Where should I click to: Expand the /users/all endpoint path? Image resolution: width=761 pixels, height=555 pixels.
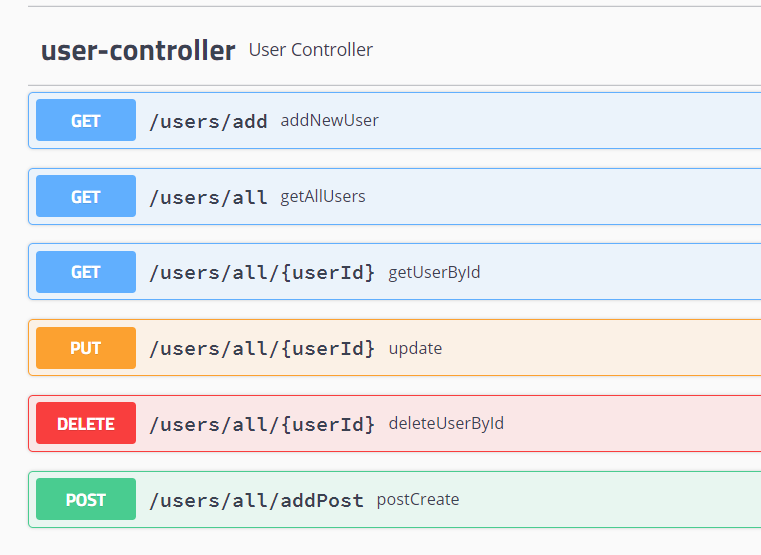tap(208, 197)
